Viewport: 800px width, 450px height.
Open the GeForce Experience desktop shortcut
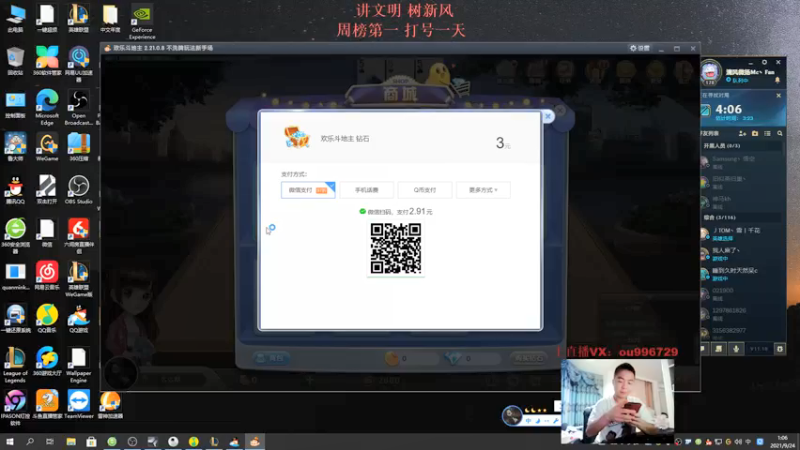142,22
